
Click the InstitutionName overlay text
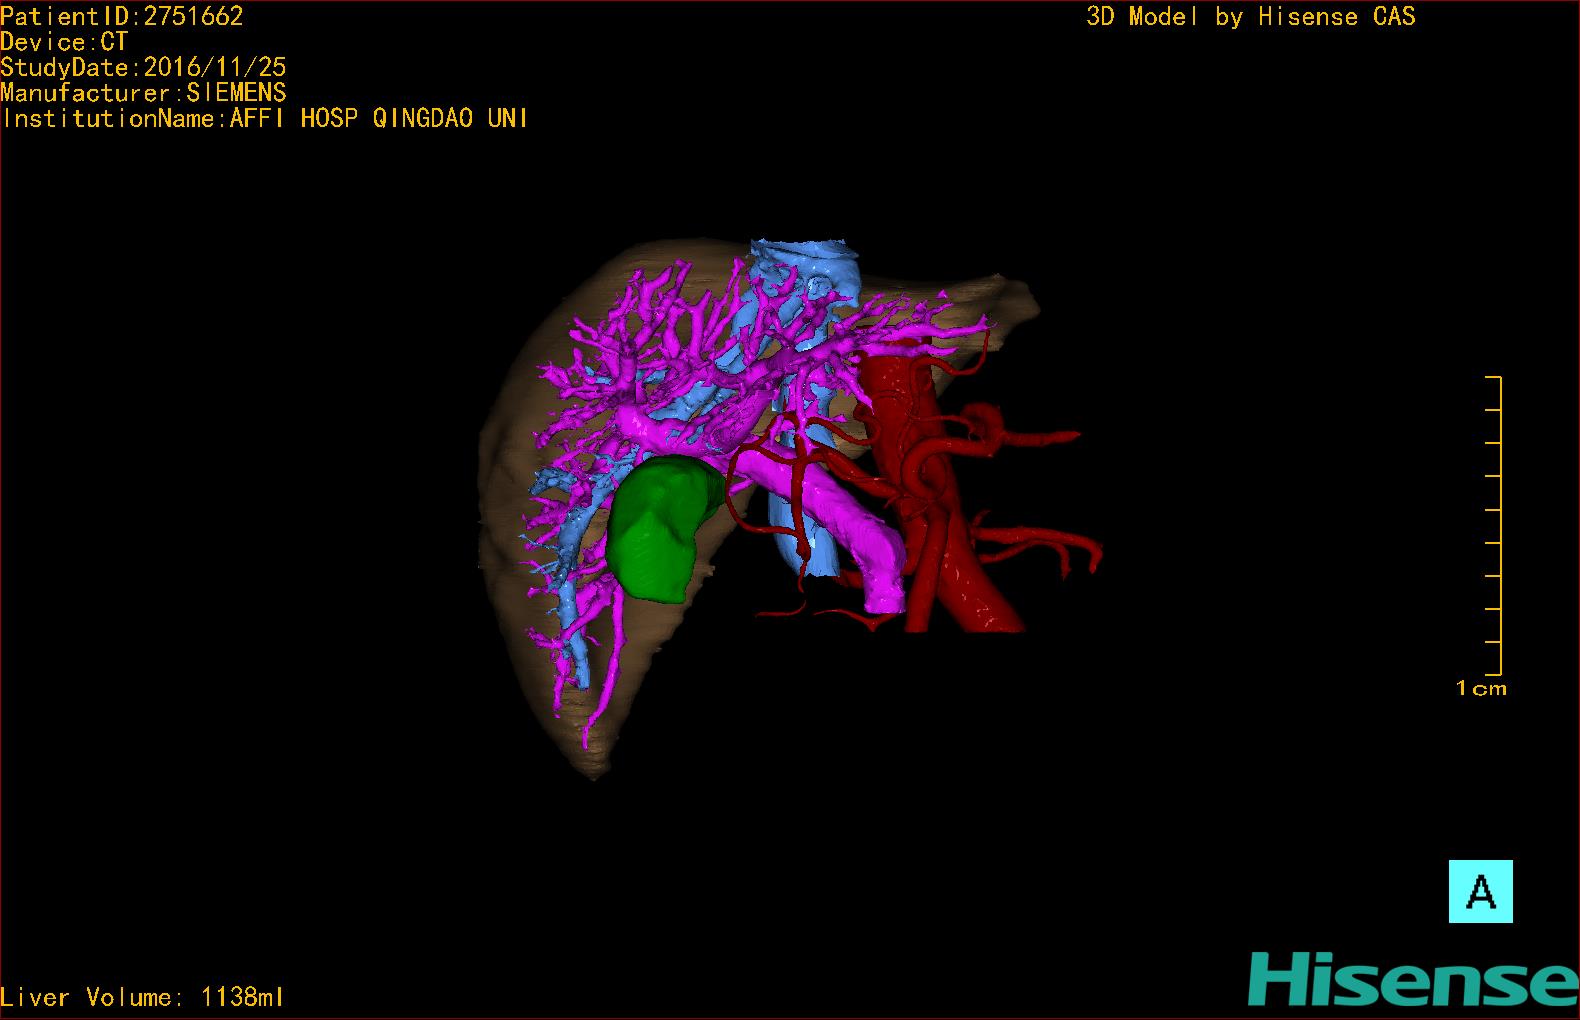point(265,118)
